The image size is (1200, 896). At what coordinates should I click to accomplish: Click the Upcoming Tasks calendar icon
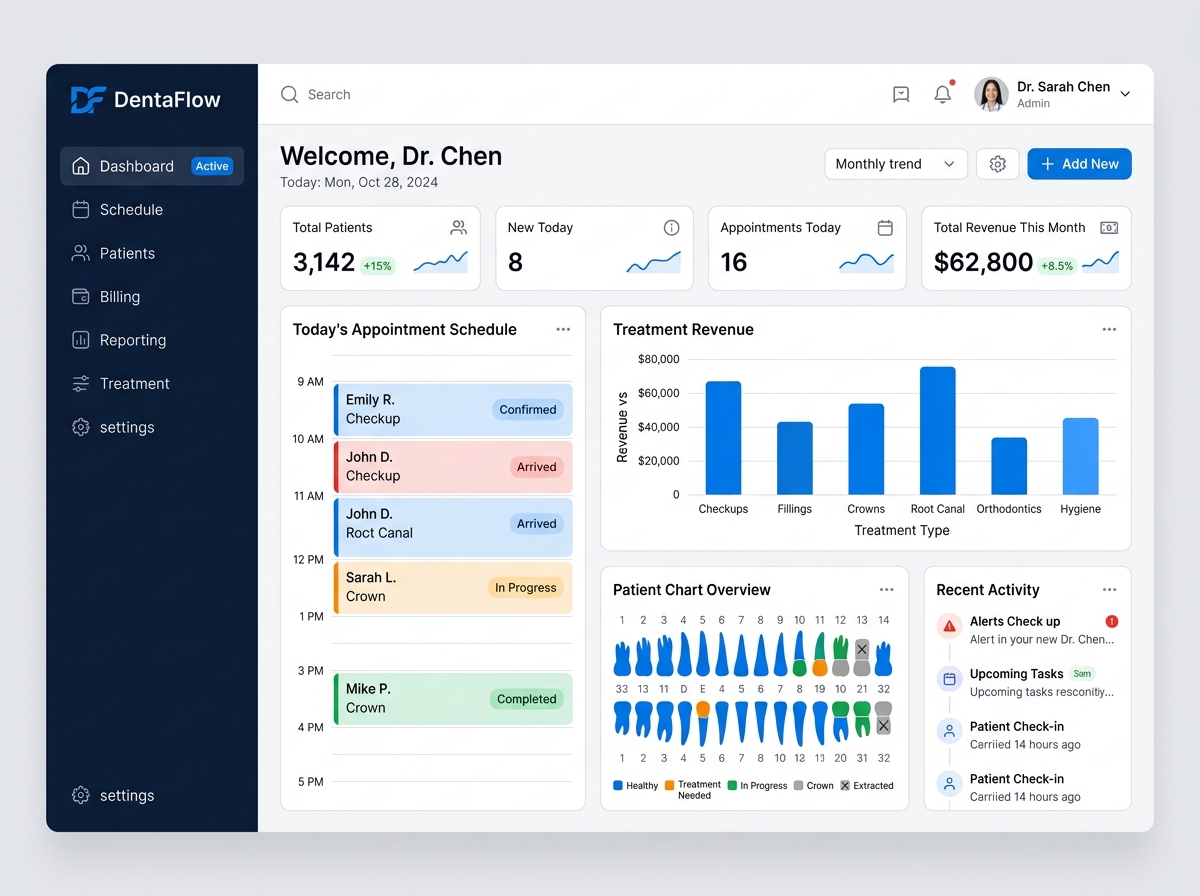949,679
